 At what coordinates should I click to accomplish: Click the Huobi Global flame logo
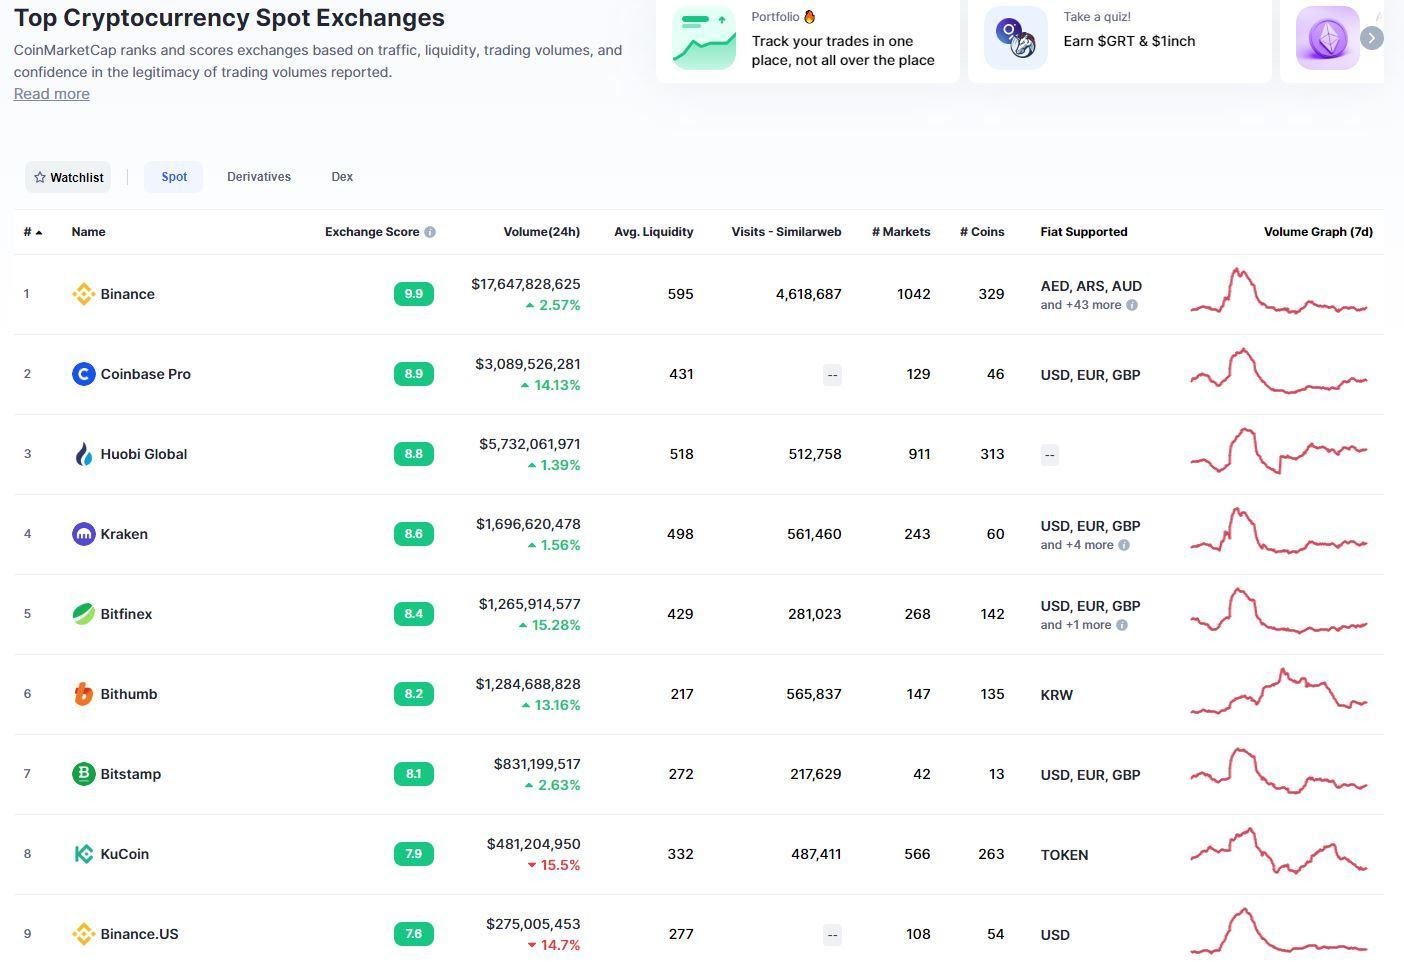coord(83,454)
